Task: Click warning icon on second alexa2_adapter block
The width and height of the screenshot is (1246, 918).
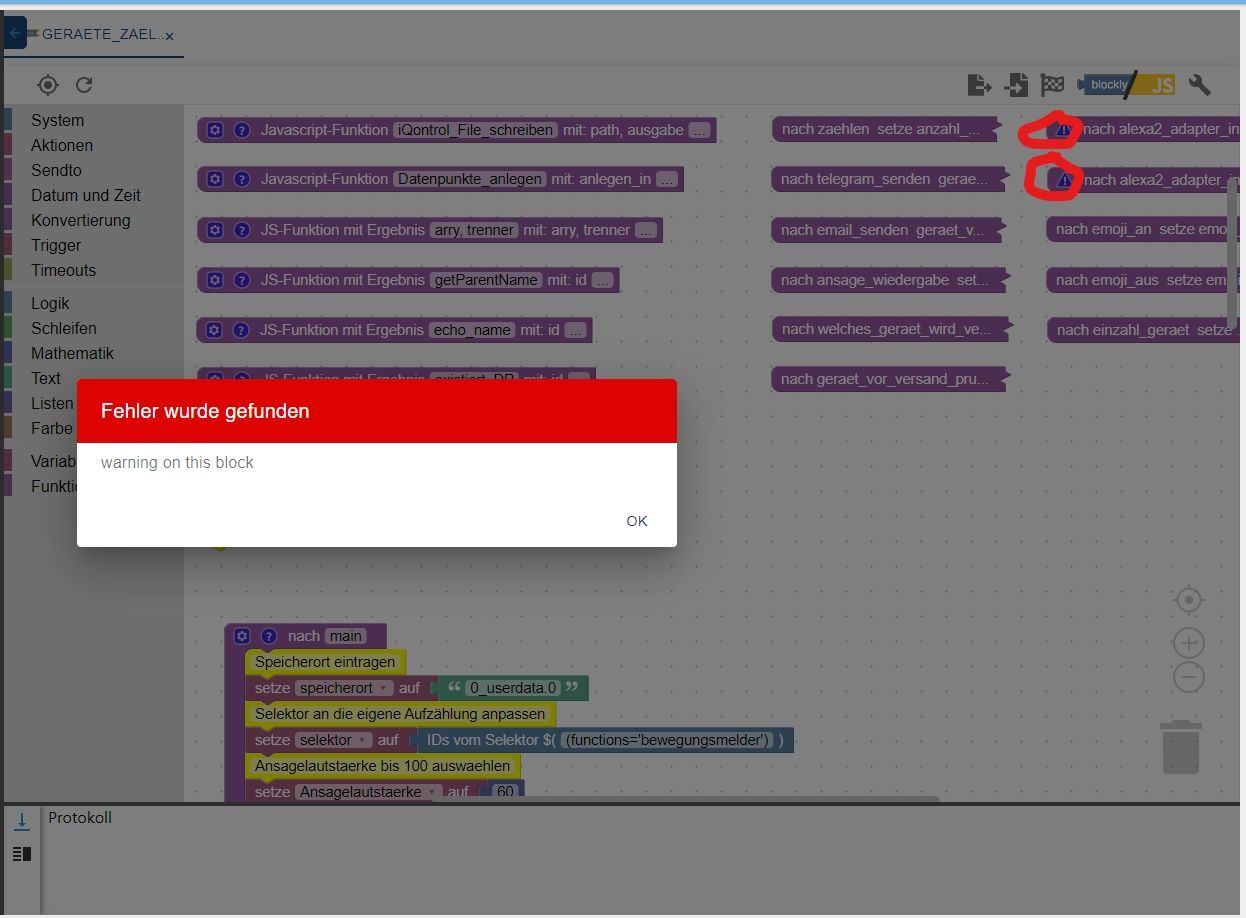Action: (x=1064, y=180)
